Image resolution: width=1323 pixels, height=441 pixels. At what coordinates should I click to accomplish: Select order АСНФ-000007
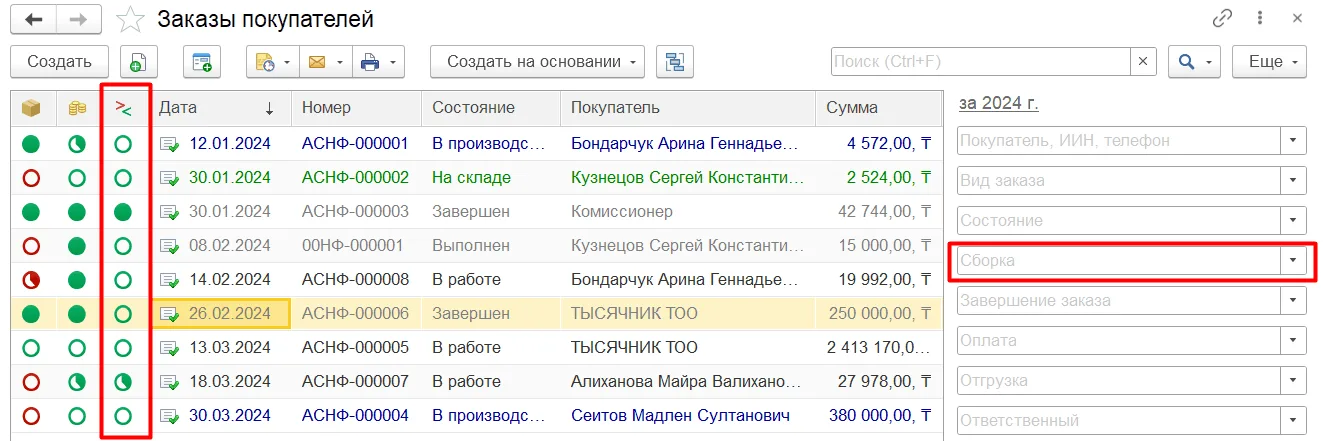click(355, 382)
